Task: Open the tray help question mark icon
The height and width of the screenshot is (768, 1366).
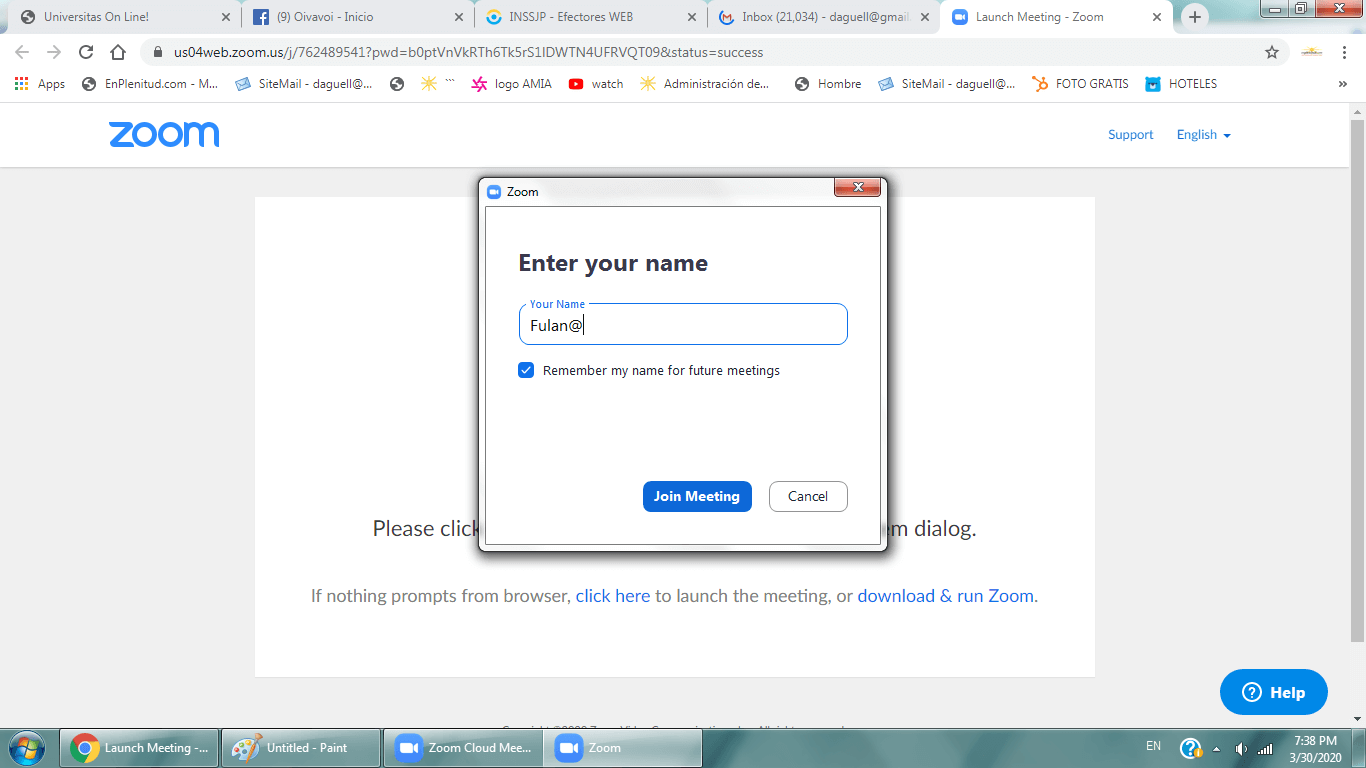Action: tap(1190, 748)
